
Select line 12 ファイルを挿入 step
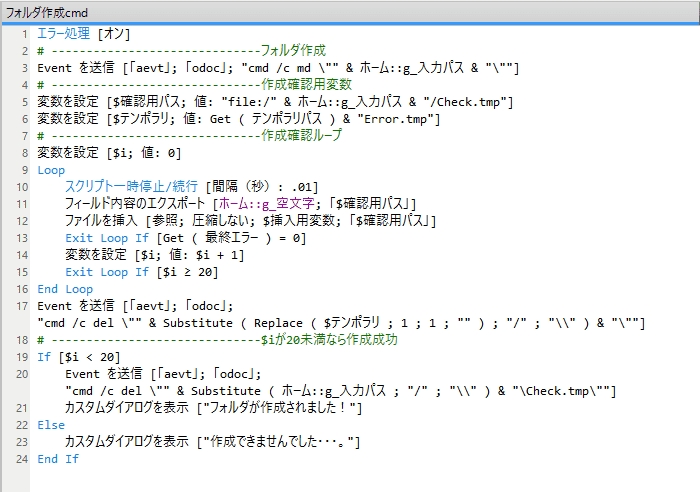click(x=250, y=221)
